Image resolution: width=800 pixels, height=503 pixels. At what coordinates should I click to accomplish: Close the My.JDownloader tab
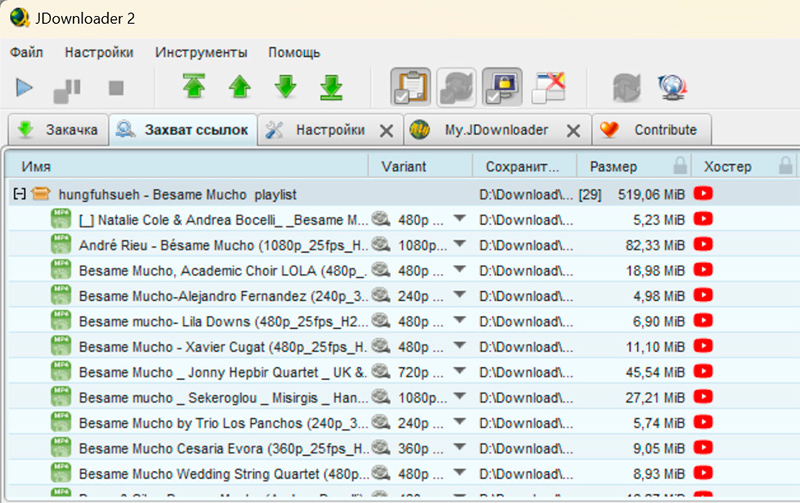[x=573, y=131]
